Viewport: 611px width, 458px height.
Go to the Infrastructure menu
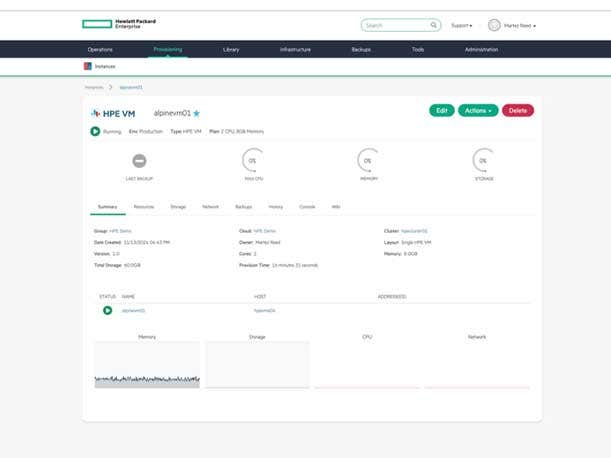pyautogui.click(x=295, y=49)
